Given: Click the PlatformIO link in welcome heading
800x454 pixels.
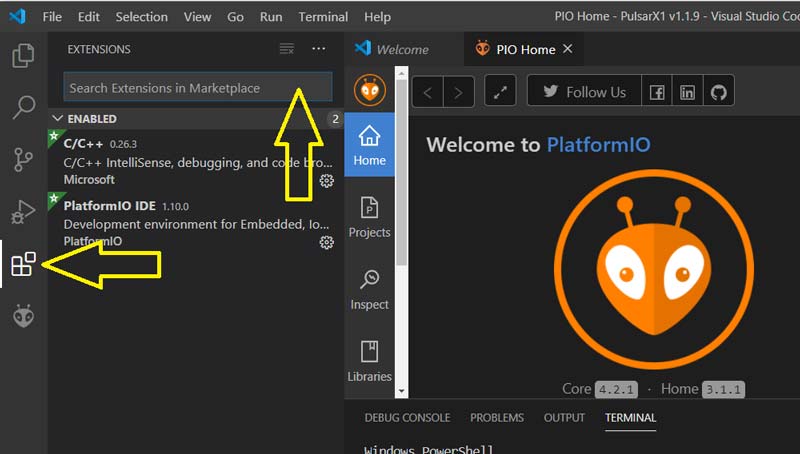Looking at the screenshot, I should tap(598, 145).
